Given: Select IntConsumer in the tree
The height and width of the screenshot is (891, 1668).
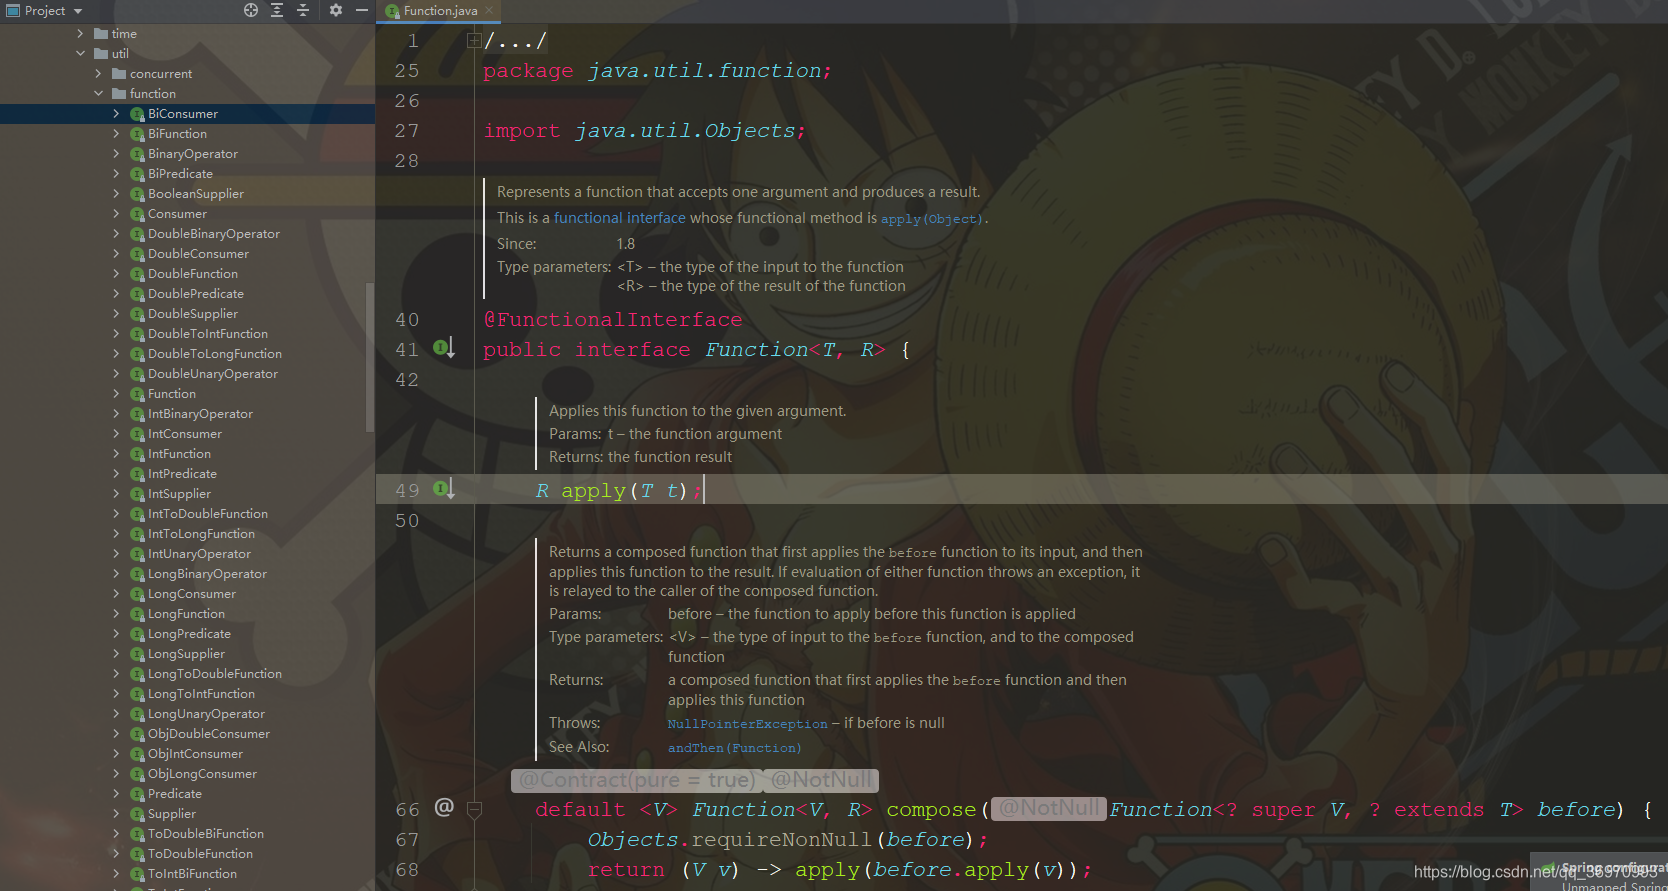Looking at the screenshot, I should [x=185, y=434].
